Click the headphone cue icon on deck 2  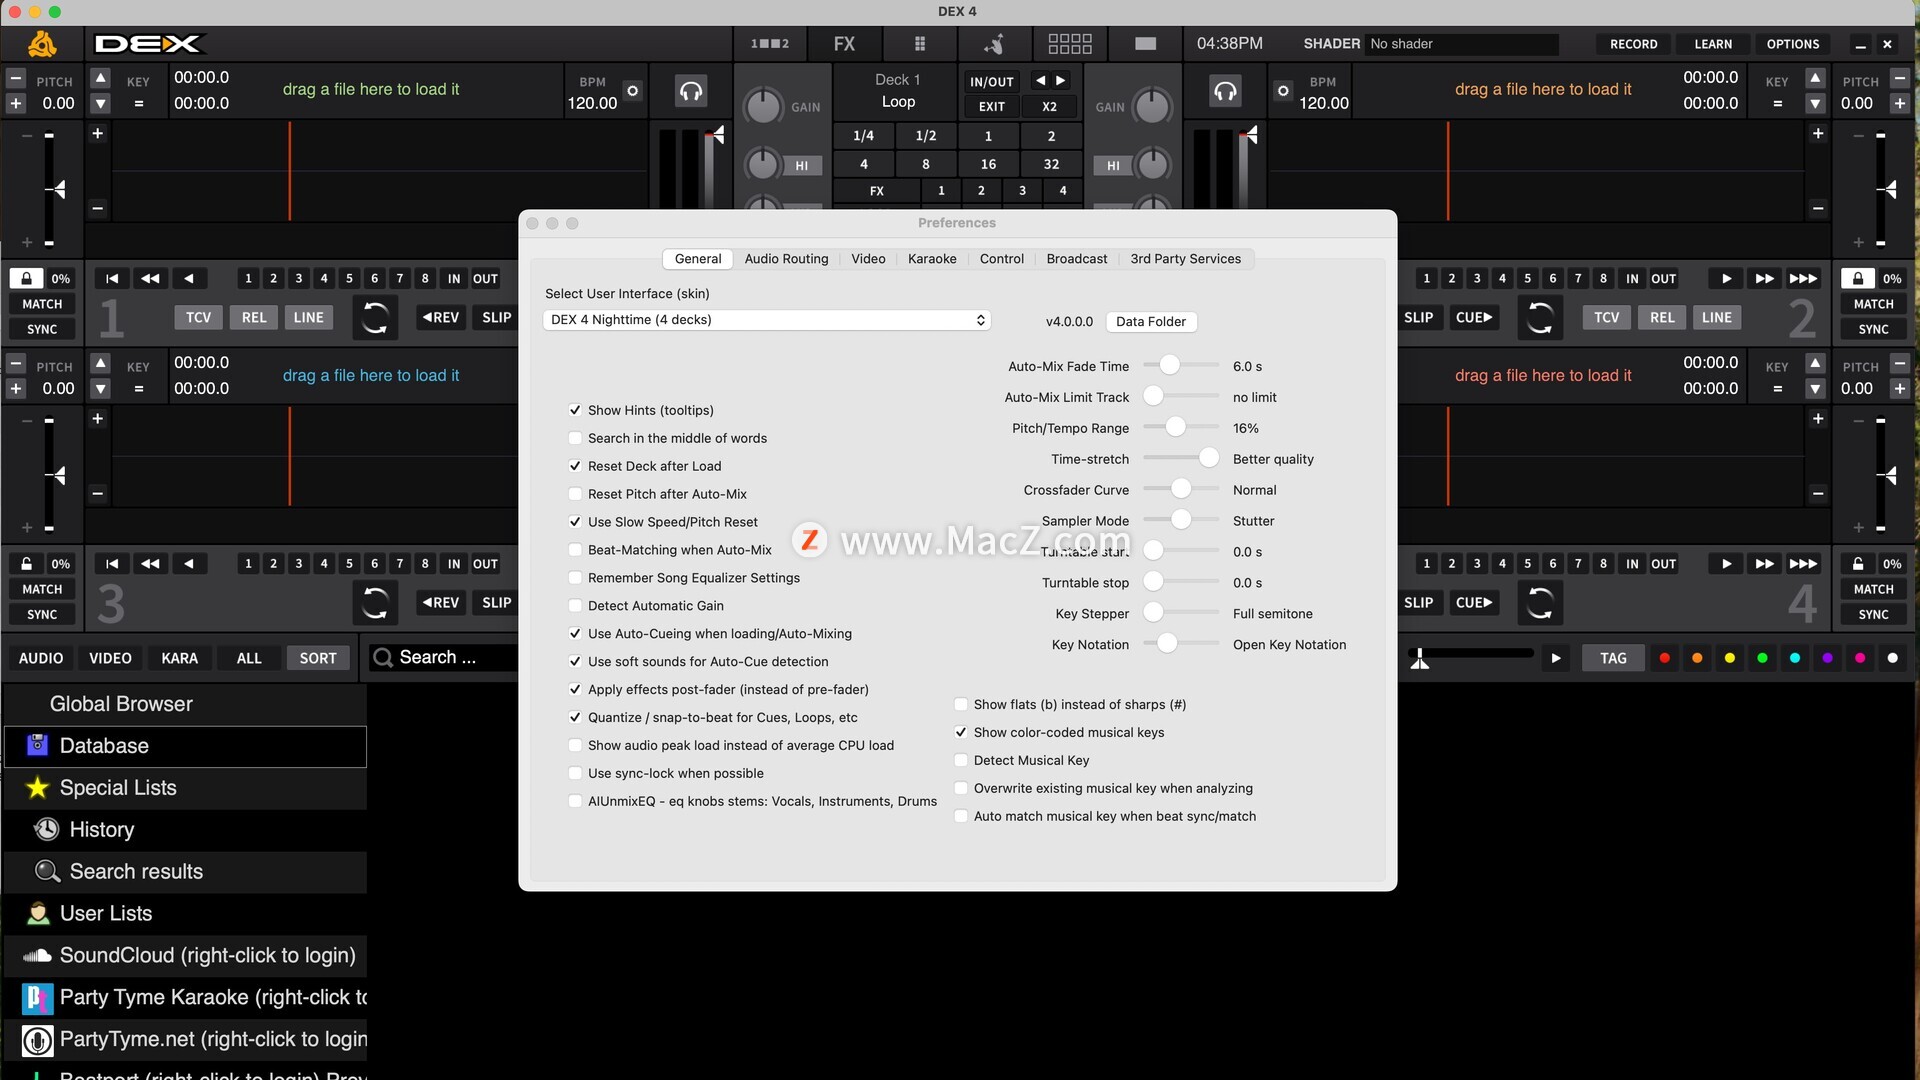pos(1225,91)
